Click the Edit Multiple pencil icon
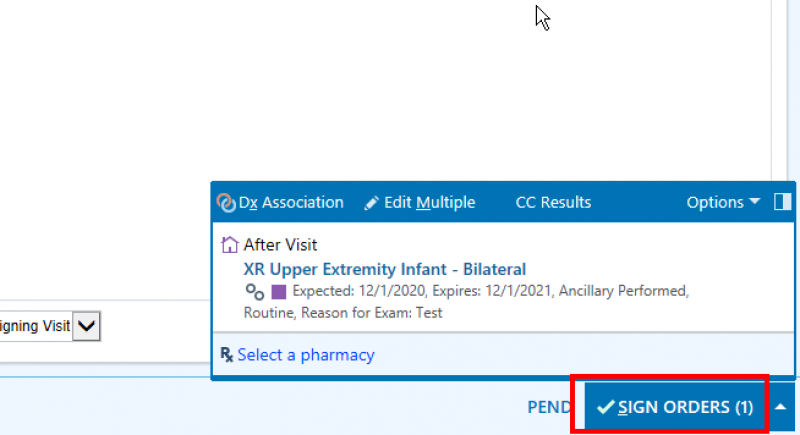 [x=371, y=203]
